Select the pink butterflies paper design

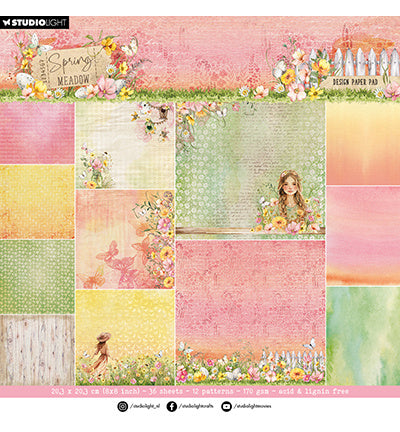coord(125,239)
